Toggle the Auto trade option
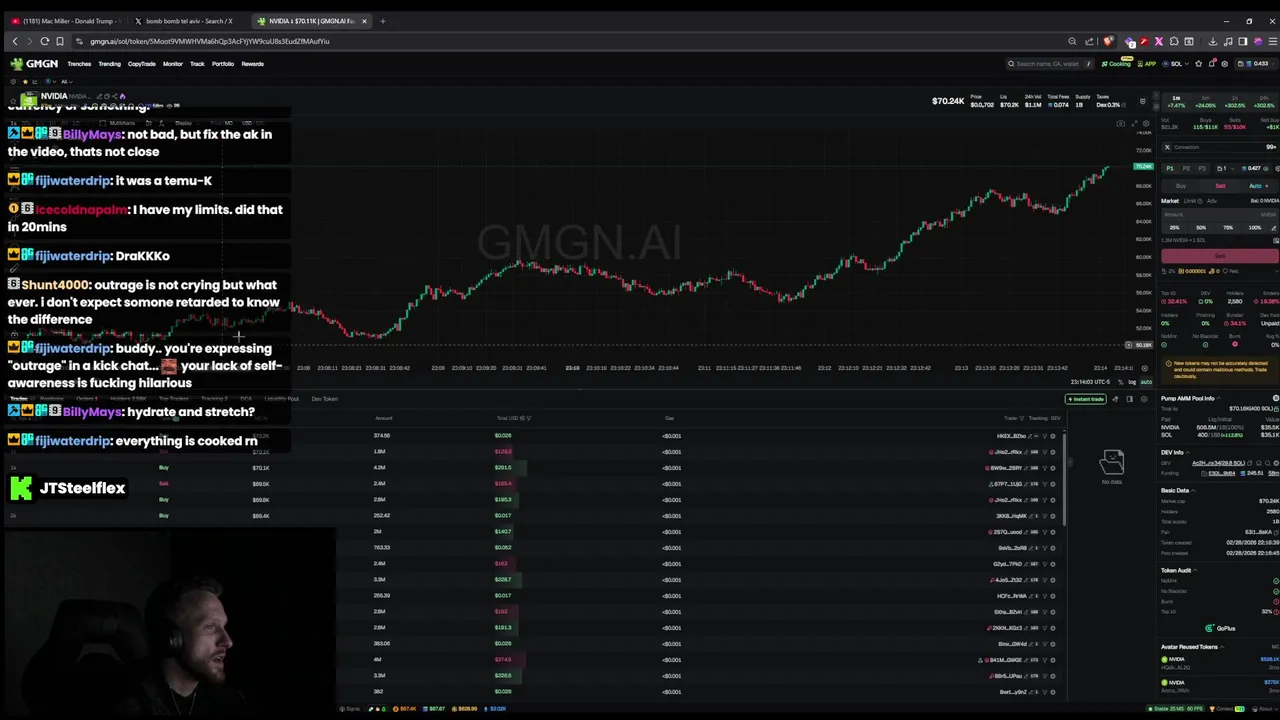This screenshot has width=1280, height=720. point(1258,186)
